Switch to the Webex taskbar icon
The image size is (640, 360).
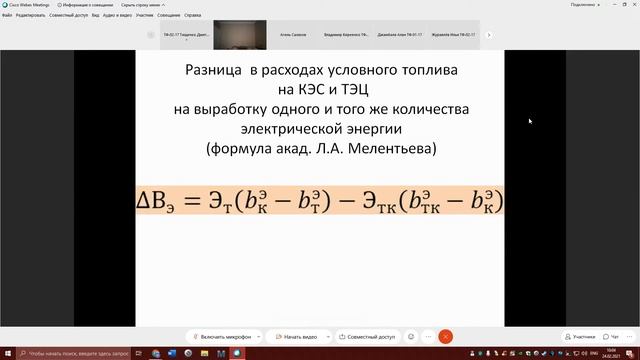237,353
